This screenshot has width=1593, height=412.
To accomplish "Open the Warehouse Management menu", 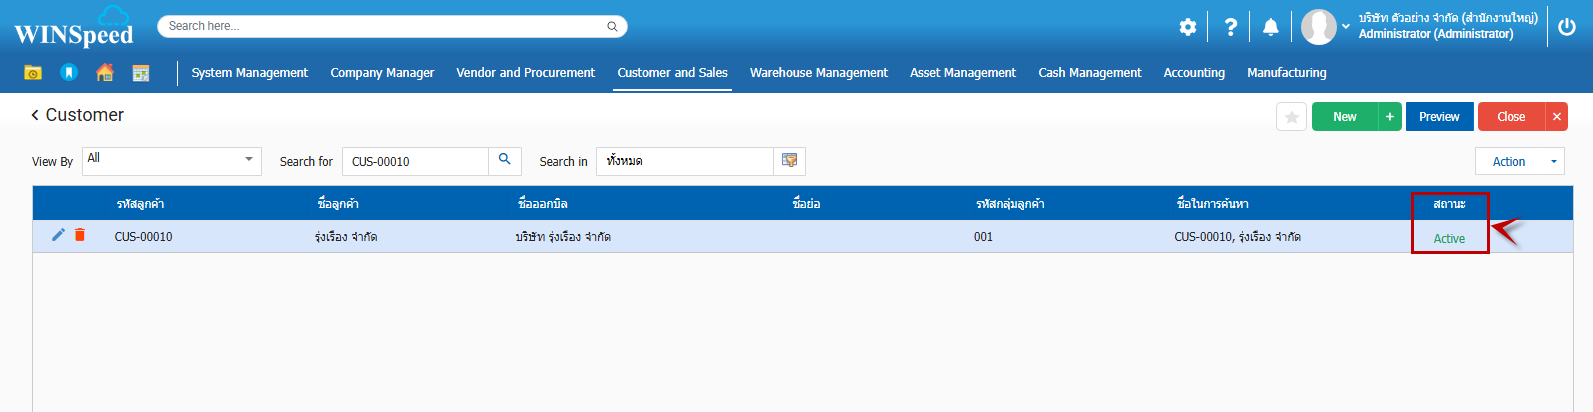I will tap(818, 73).
